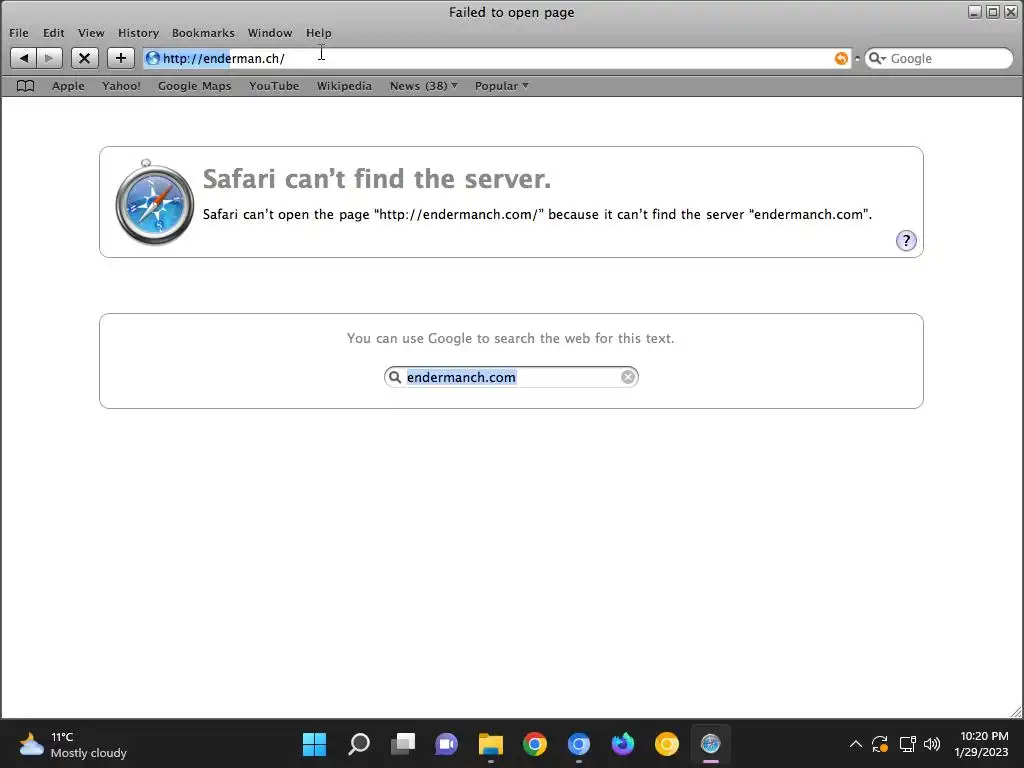Click the address bar URL field
1024x768 pixels.
496,58
